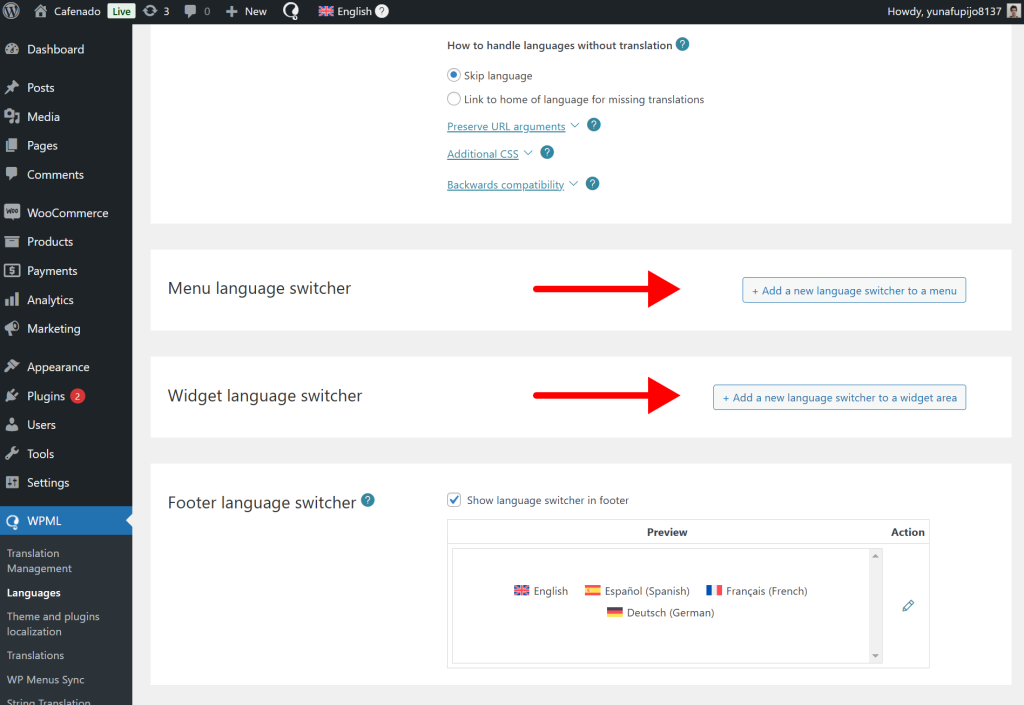Add a new language switcher to a menu
Screen dimensions: 1024x705
853,289
